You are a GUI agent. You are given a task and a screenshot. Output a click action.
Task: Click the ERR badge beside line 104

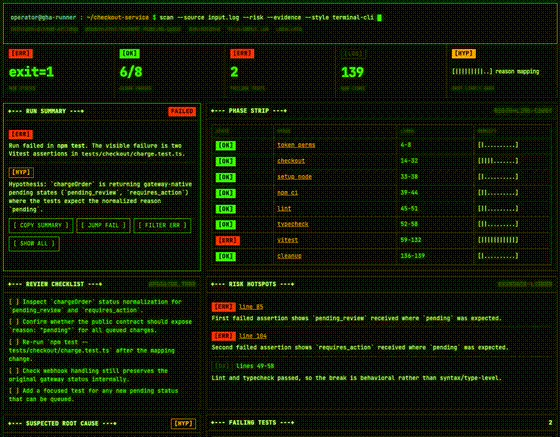pos(224,336)
